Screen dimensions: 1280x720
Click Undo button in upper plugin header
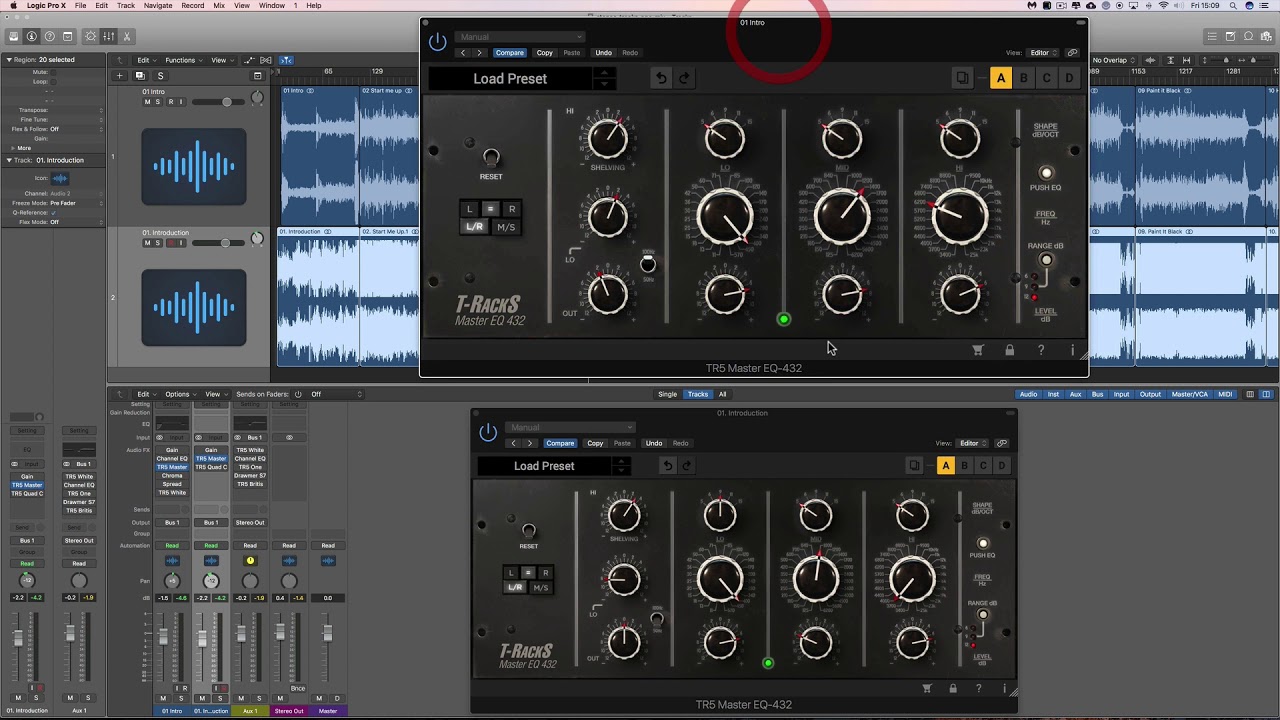click(x=603, y=53)
